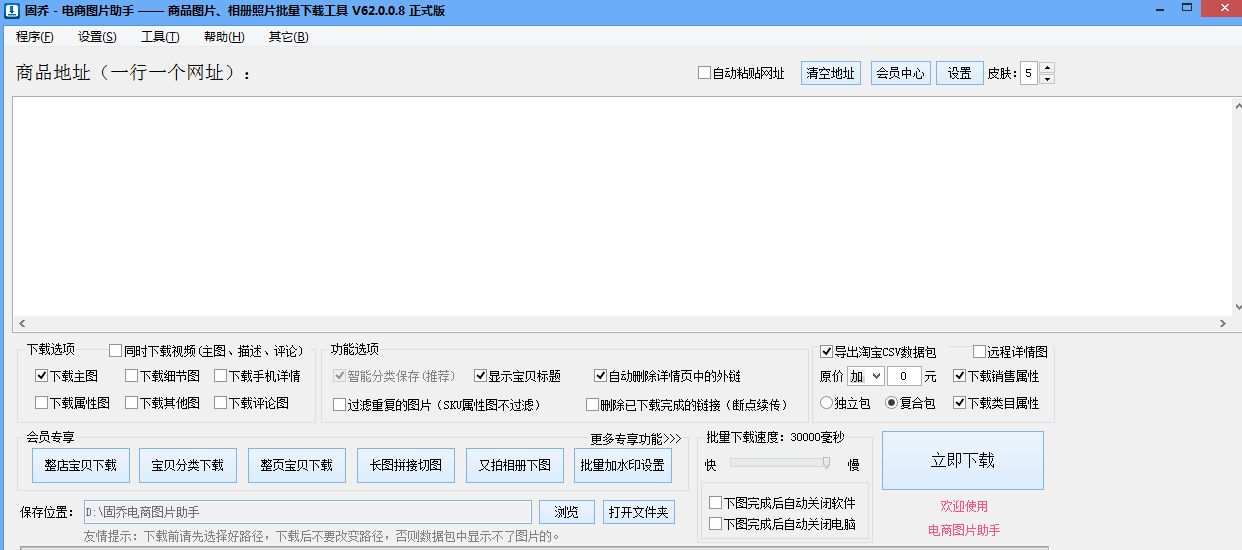This screenshot has width=1242, height=550.
Task: Check 下载细节图 option
Action: (x=131, y=376)
